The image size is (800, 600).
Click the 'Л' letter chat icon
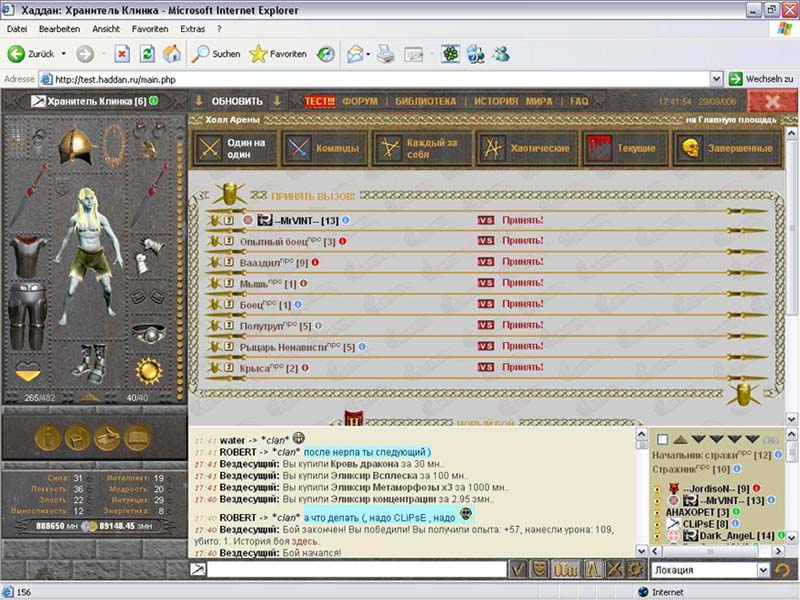tap(592, 569)
